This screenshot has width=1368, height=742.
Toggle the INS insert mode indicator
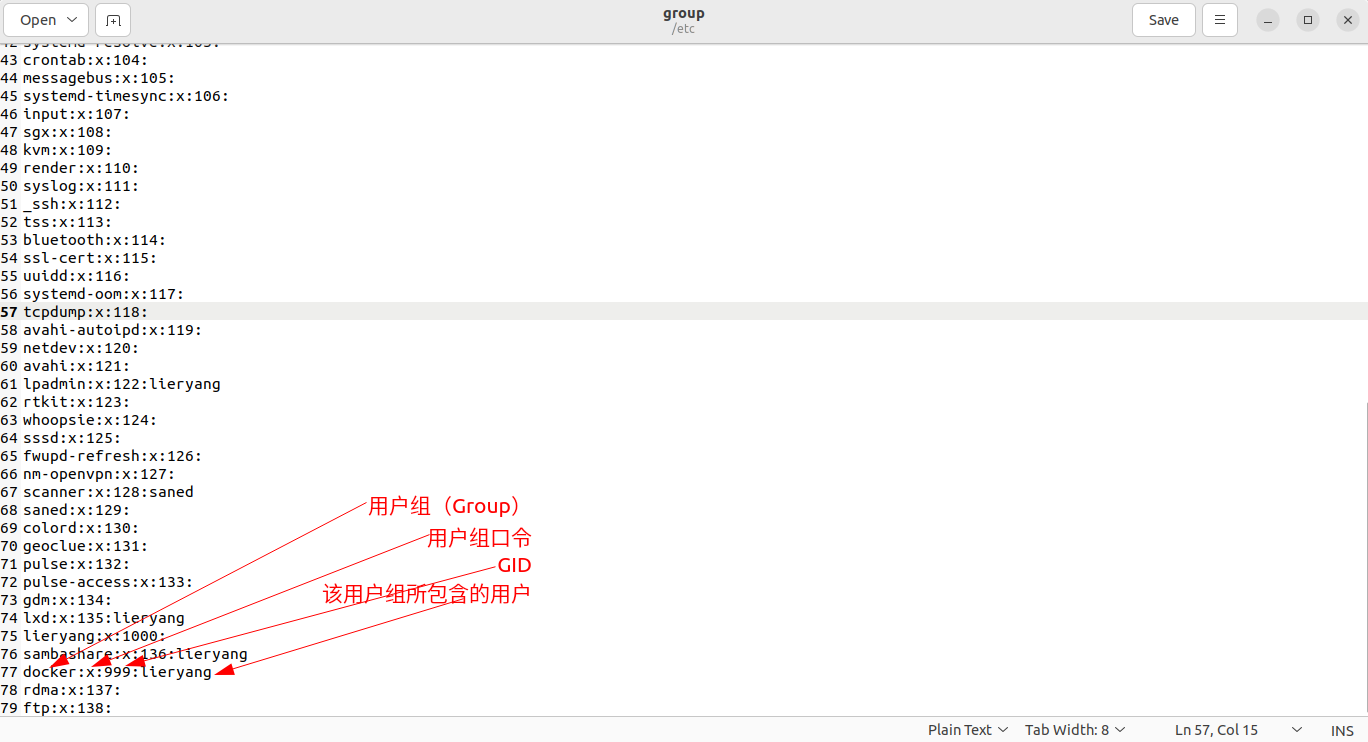[1342, 731]
